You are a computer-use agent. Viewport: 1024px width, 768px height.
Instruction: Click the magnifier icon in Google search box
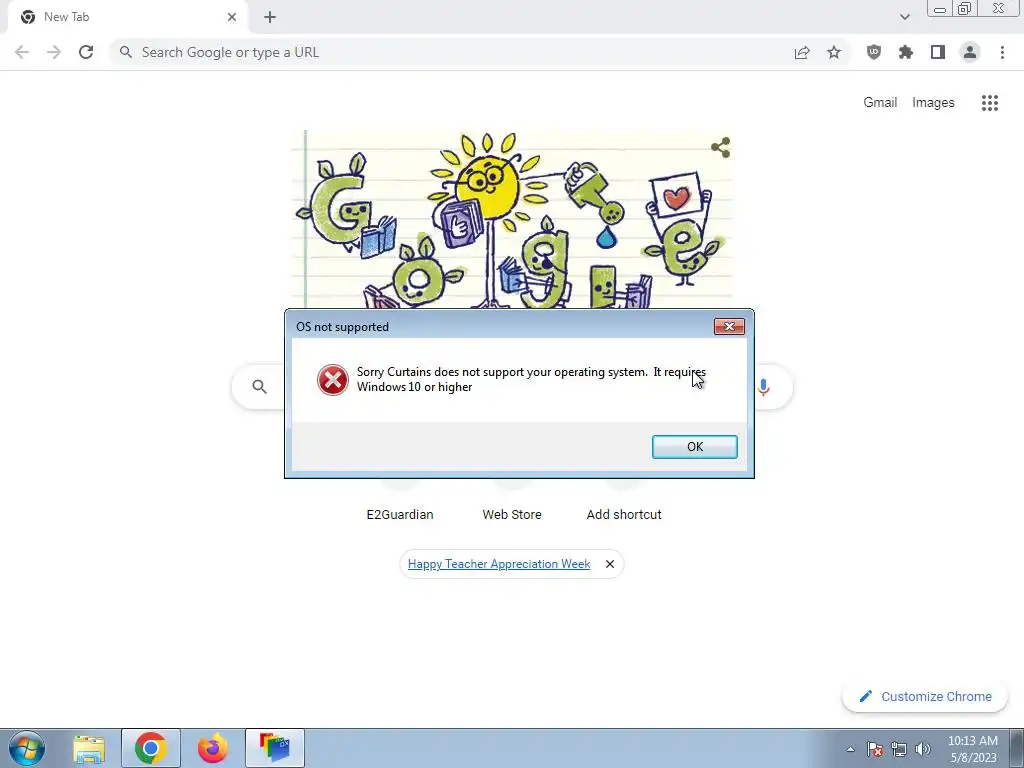tap(259, 387)
